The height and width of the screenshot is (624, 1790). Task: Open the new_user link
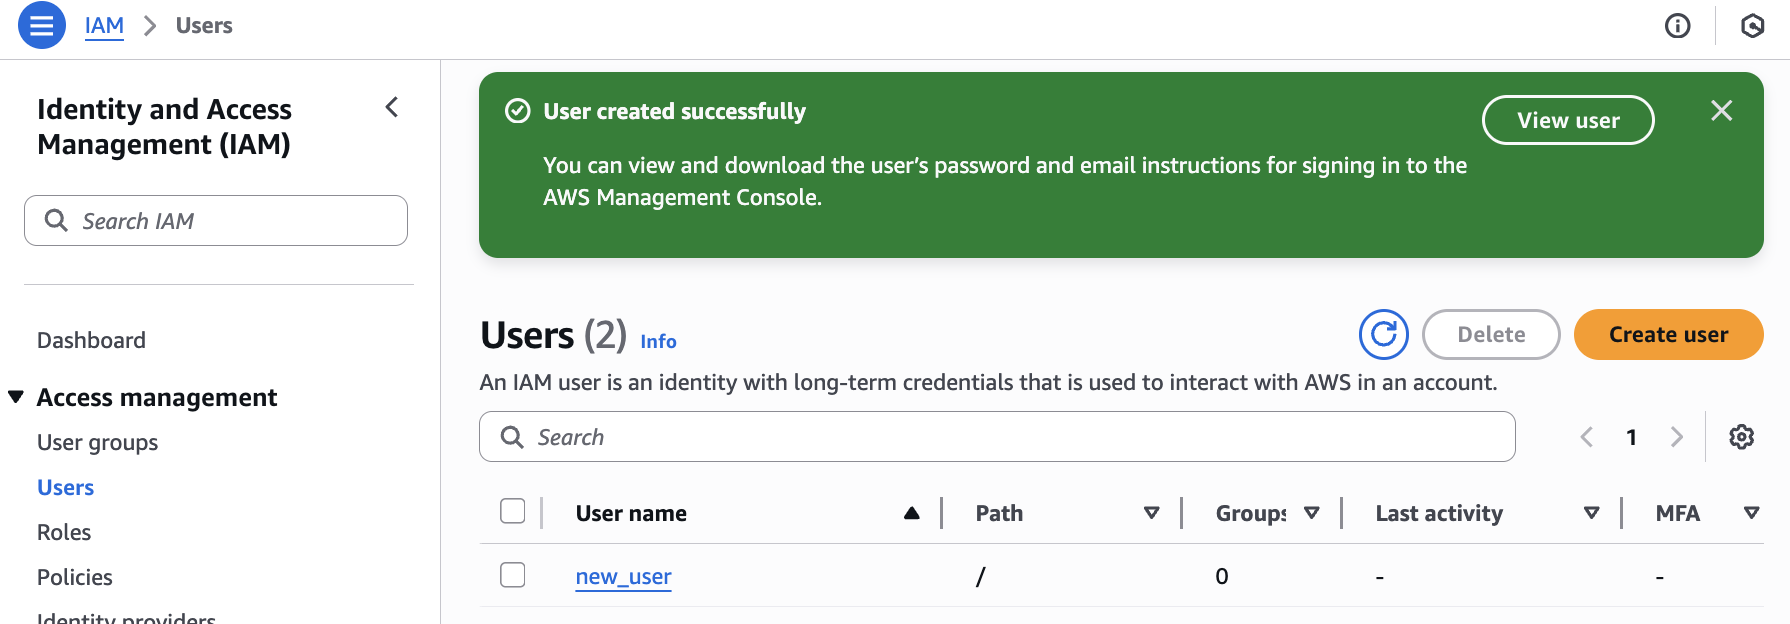pyautogui.click(x=623, y=576)
